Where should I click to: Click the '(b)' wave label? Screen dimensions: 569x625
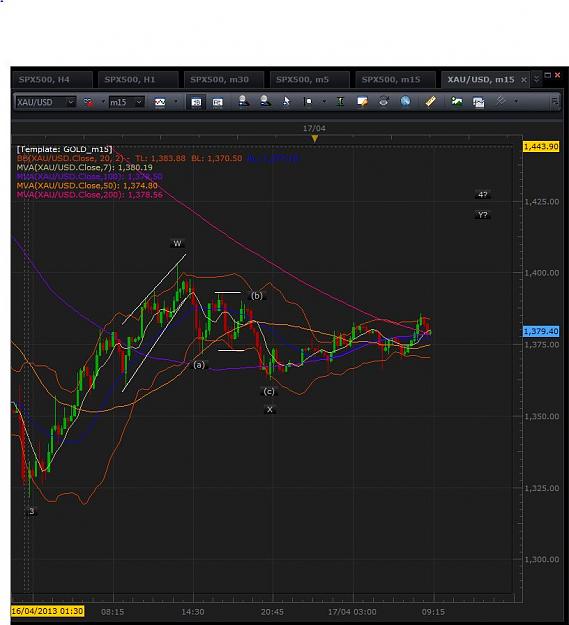(x=257, y=296)
